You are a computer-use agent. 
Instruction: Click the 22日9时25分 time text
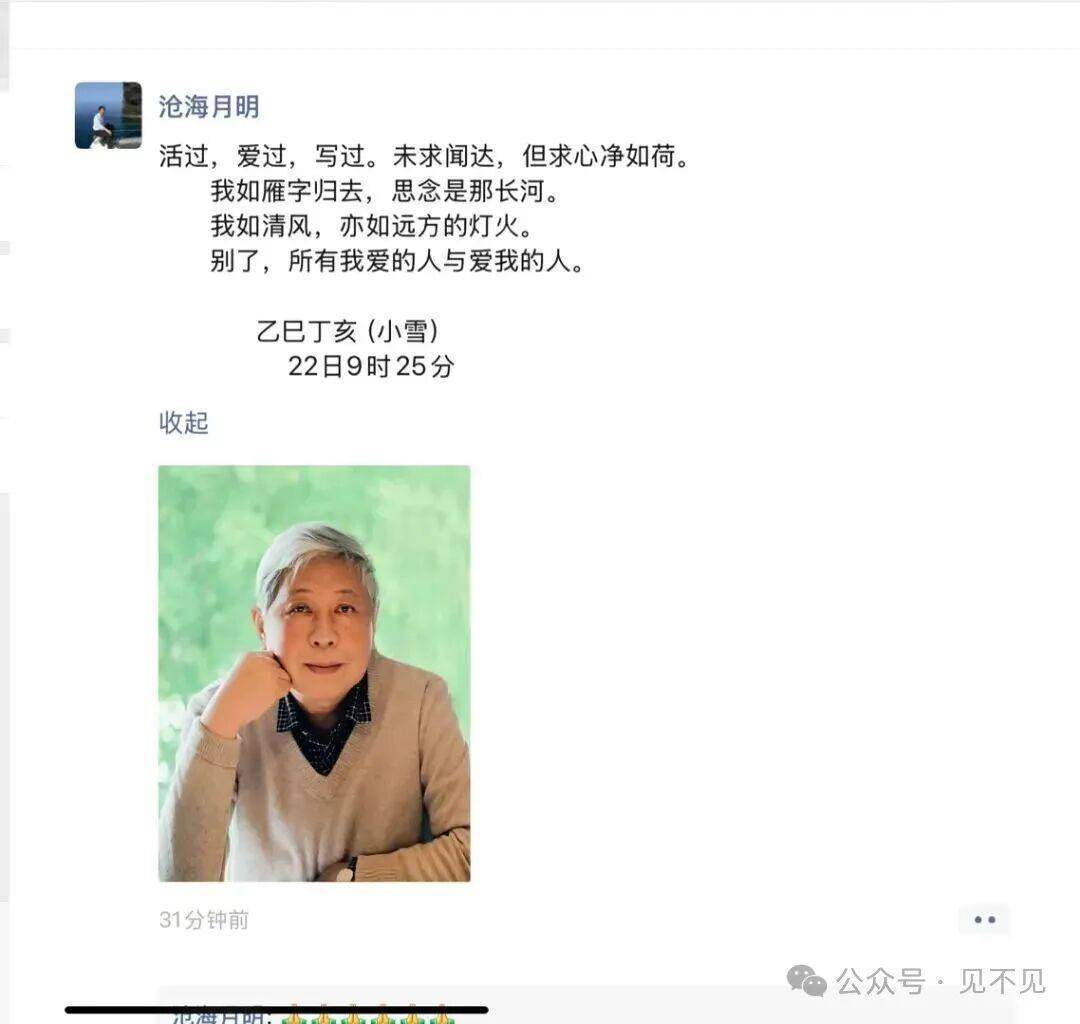[x=371, y=366]
